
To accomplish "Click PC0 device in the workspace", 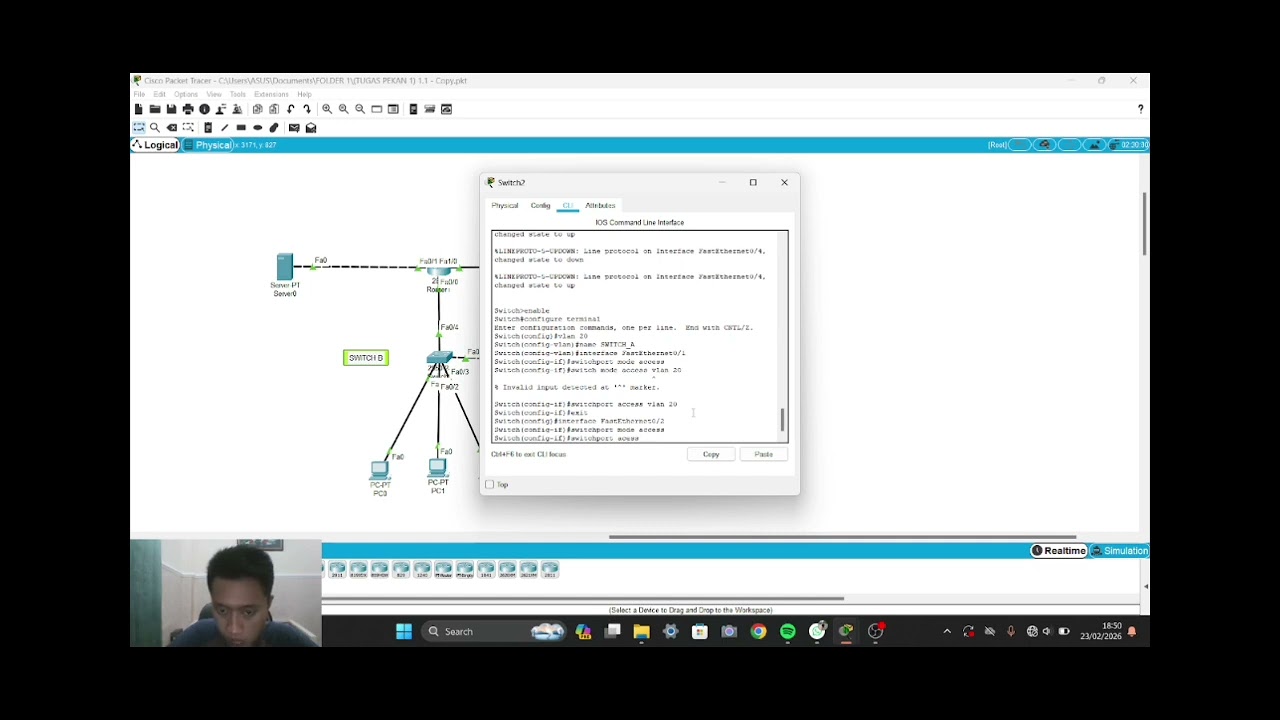I will [x=379, y=470].
